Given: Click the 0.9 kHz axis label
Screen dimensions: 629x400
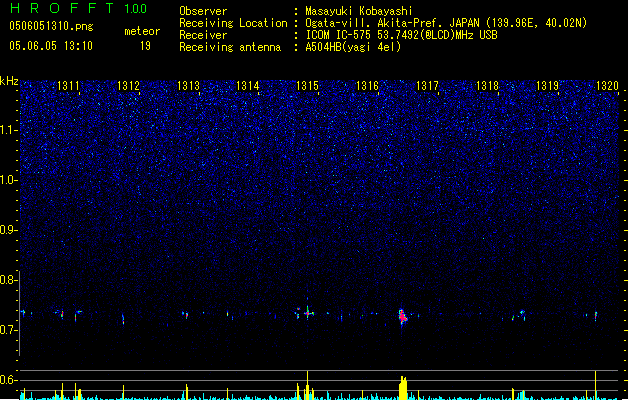Looking at the screenshot, I should point(8,230).
